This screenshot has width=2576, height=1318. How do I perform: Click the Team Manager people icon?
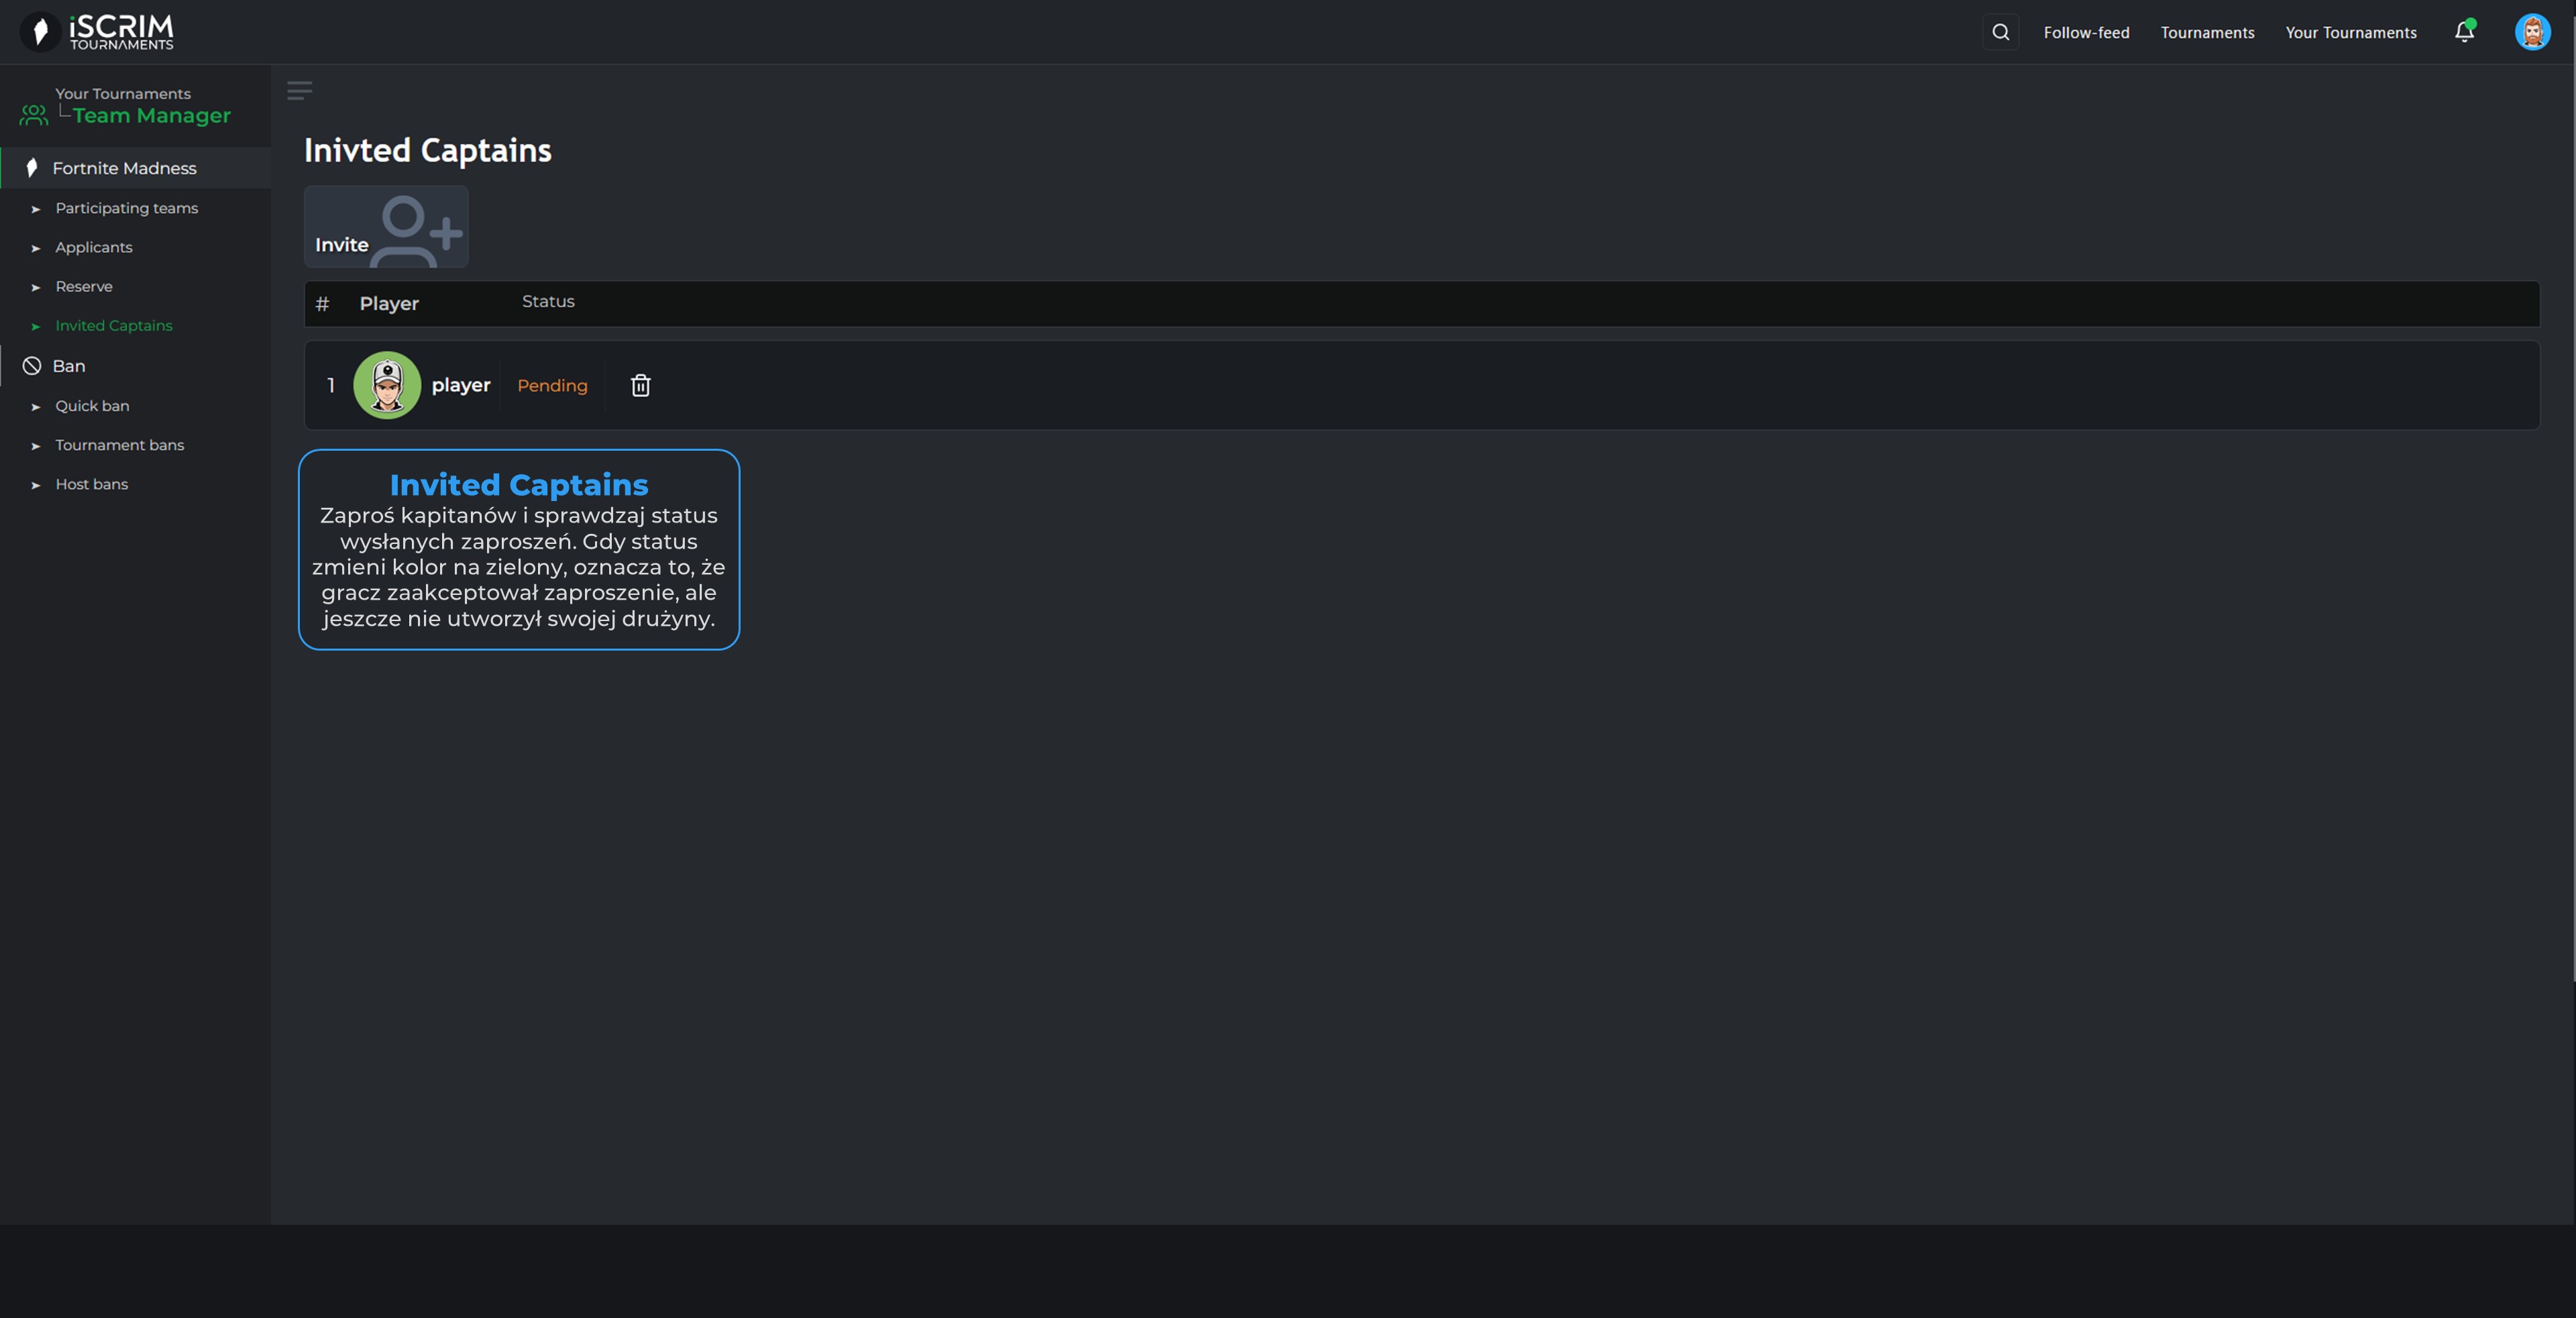(34, 115)
